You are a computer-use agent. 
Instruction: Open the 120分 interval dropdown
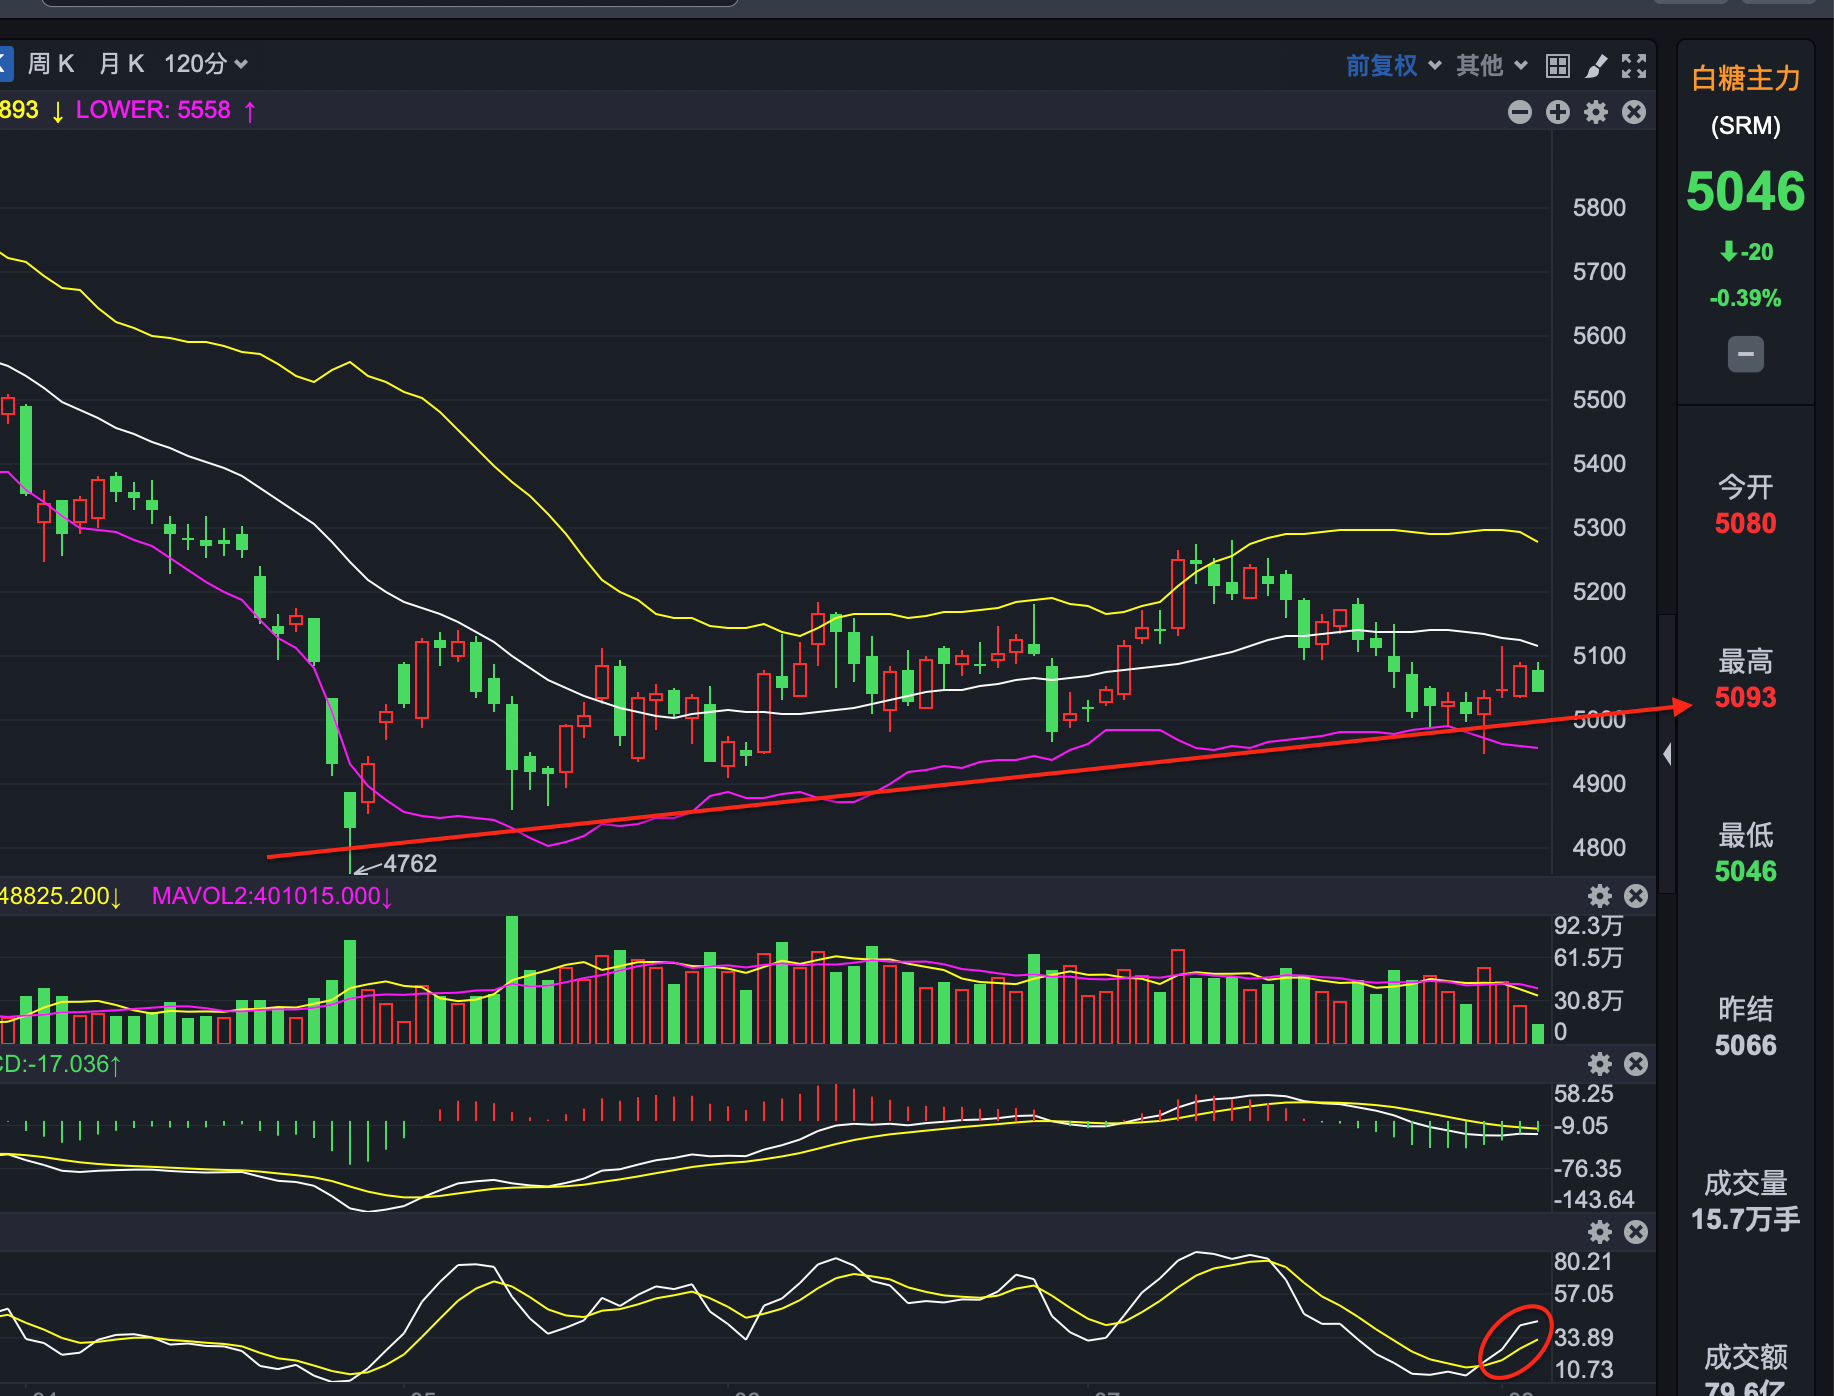pos(205,64)
